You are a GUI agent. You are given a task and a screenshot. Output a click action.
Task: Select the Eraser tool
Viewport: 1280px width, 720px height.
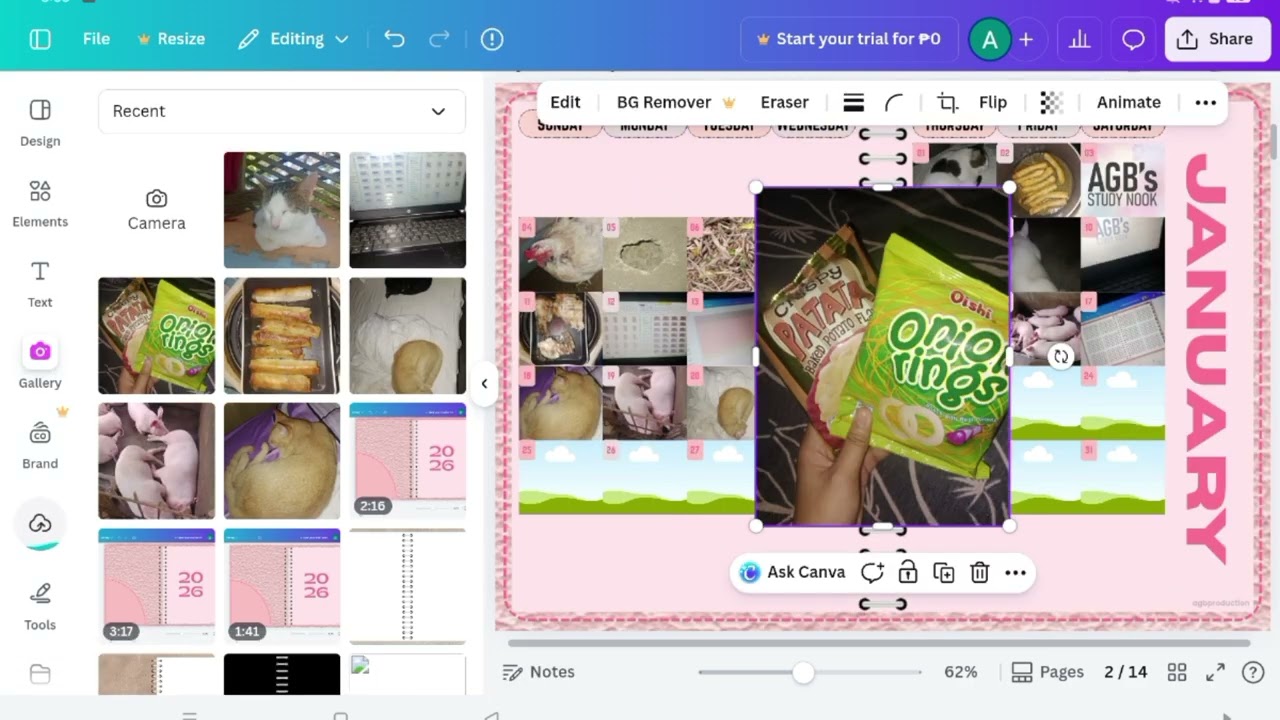785,102
